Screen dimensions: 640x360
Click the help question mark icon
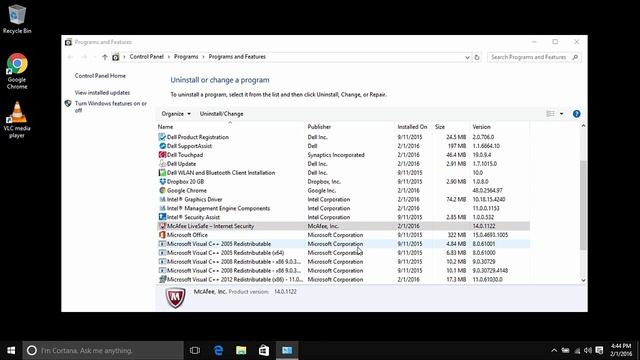click(576, 114)
